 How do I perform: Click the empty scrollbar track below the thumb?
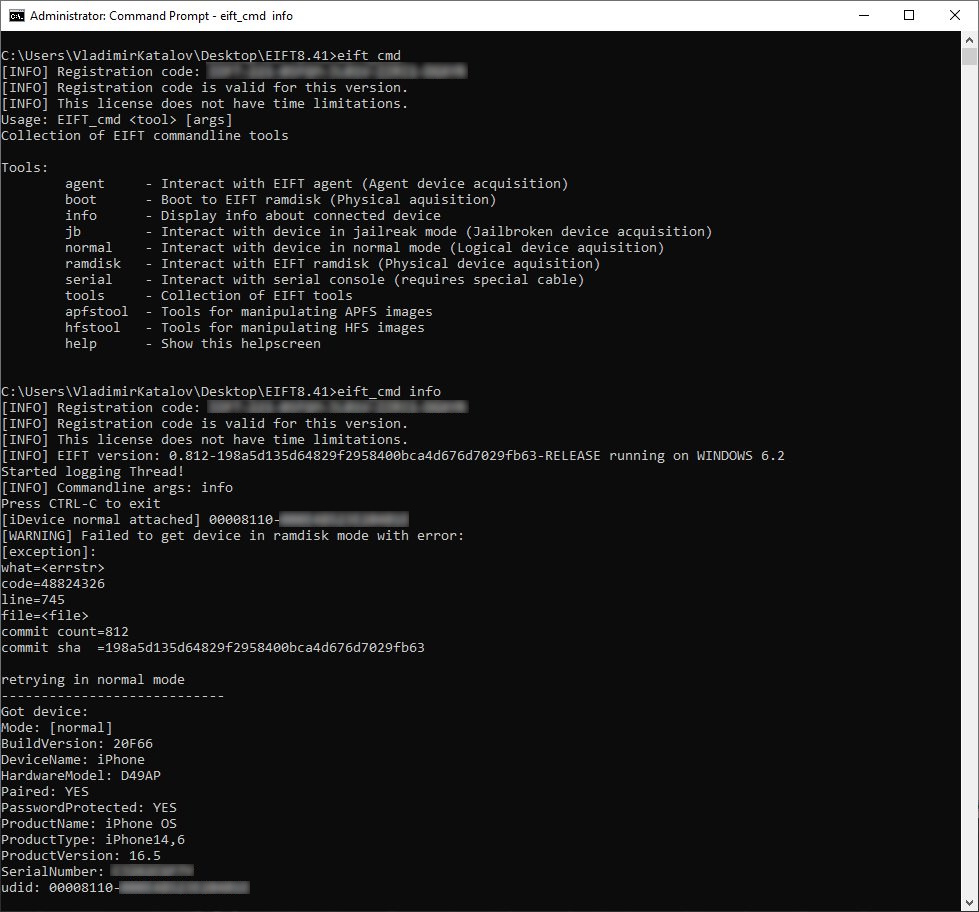tap(969, 500)
